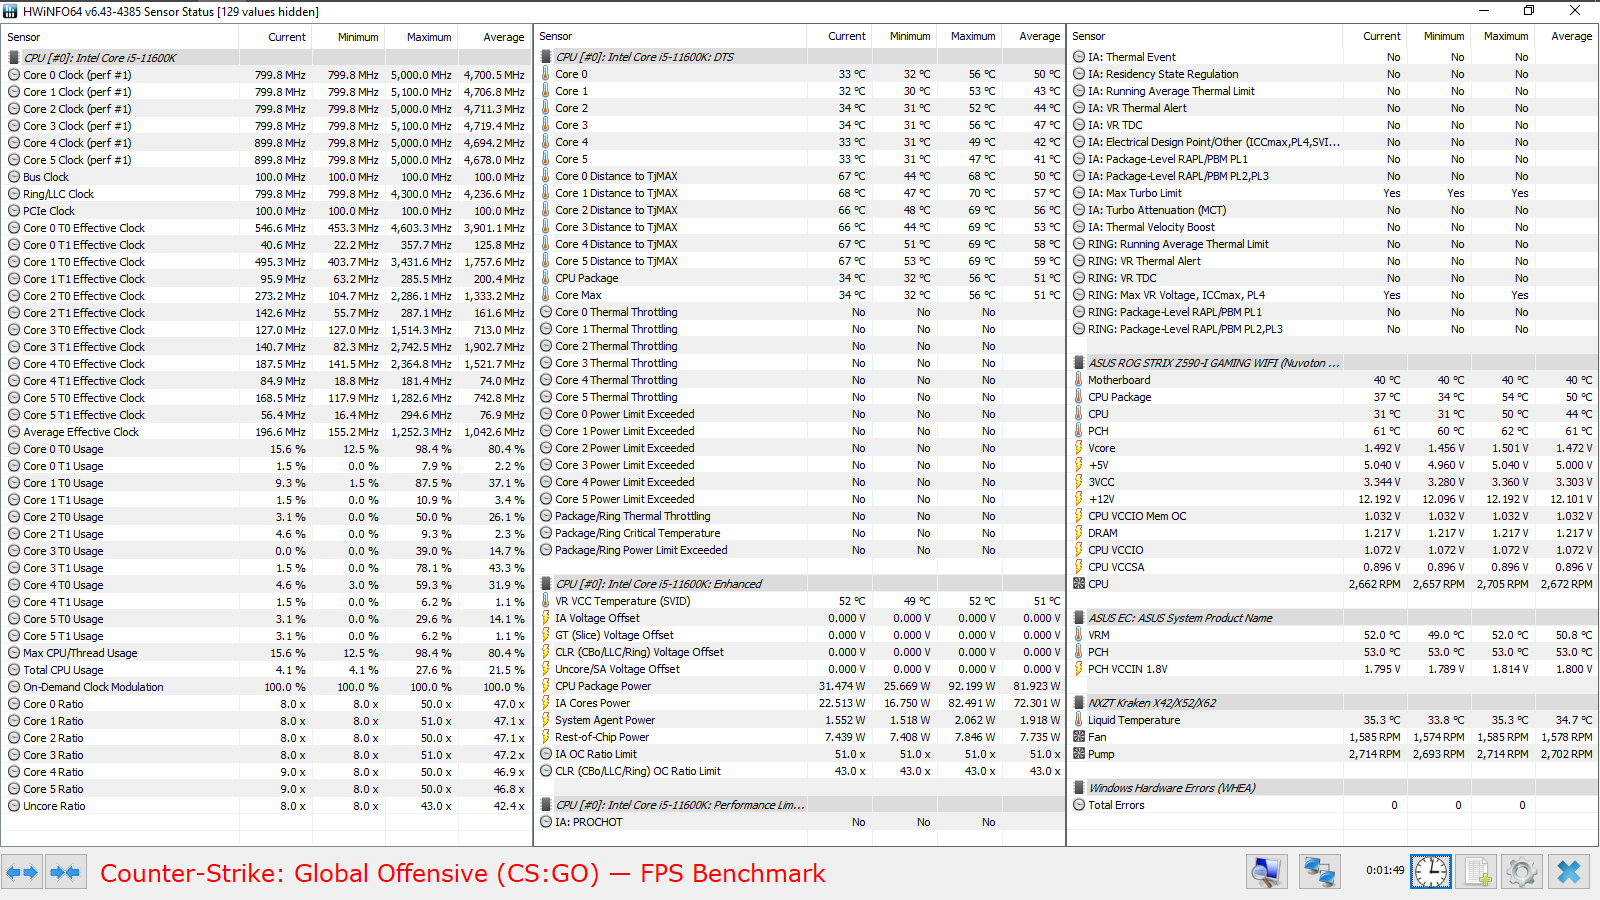The height and width of the screenshot is (900, 1600).
Task: Click the thermometer icon next to VR VCC Temperature (SVID)
Action: coord(546,601)
